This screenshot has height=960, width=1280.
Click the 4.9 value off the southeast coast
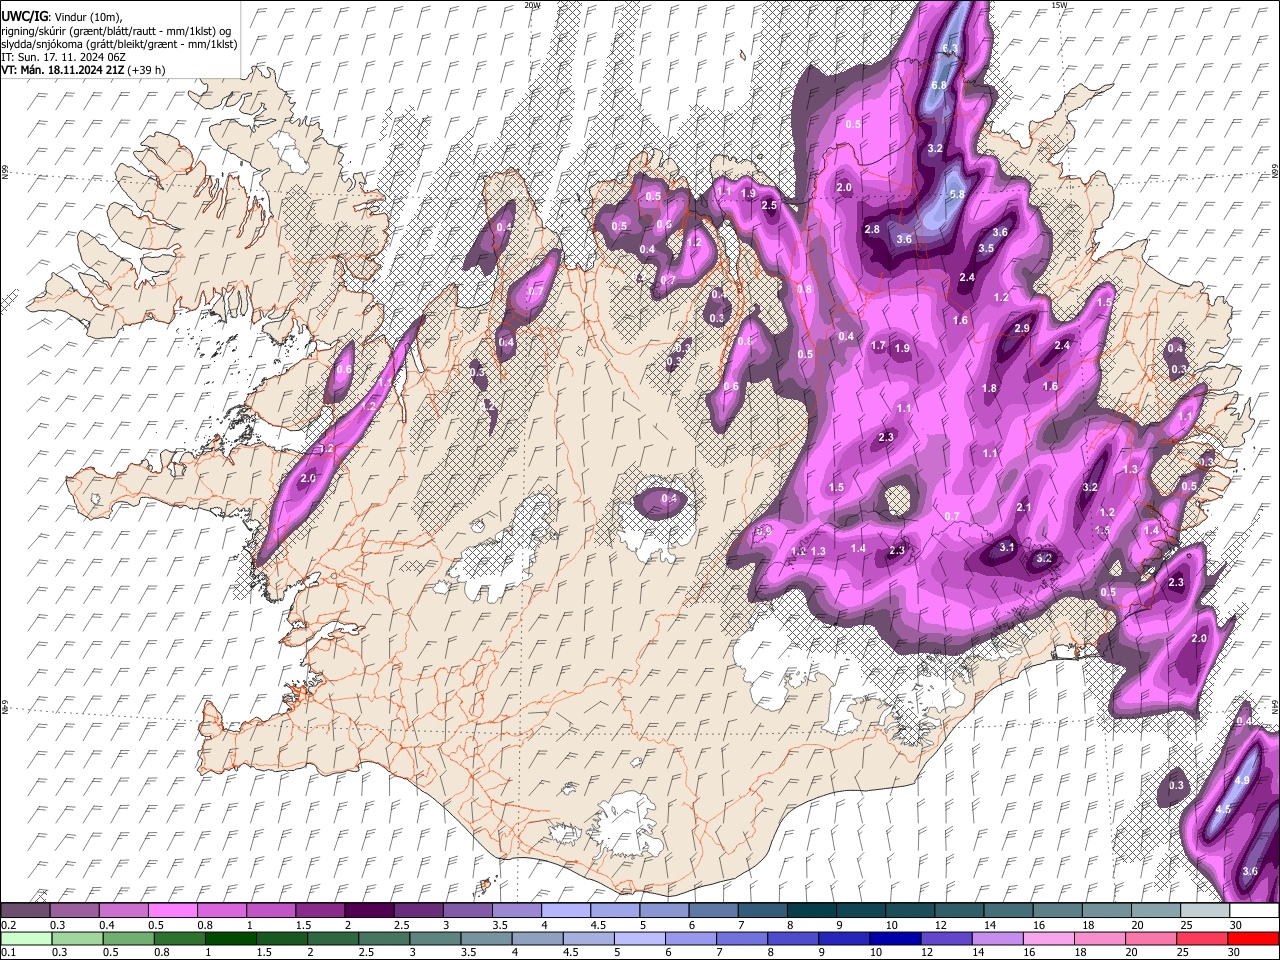(x=1243, y=781)
